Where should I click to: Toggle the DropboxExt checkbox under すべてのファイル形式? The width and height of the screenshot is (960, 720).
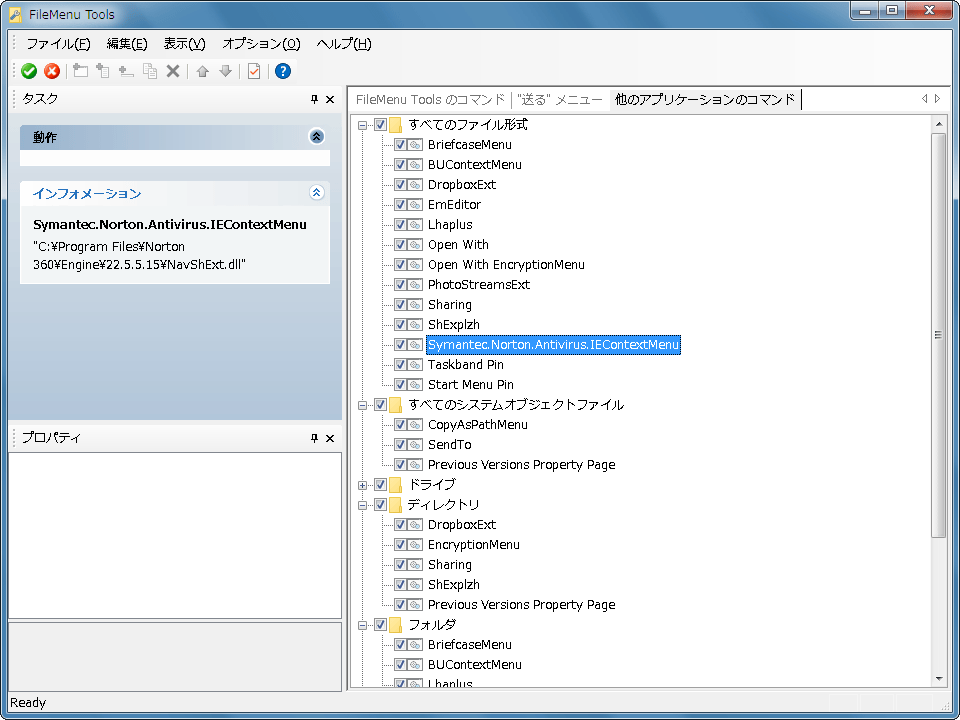tap(400, 185)
